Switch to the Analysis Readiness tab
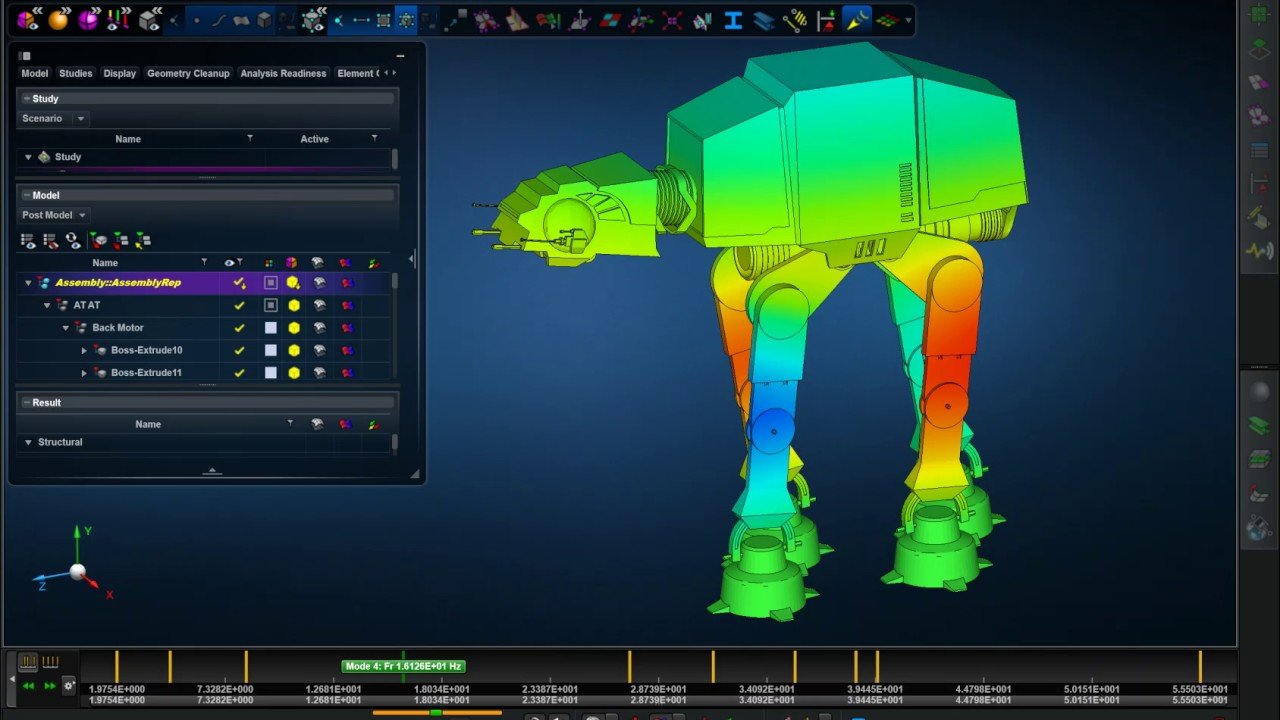The image size is (1280, 720). point(283,73)
